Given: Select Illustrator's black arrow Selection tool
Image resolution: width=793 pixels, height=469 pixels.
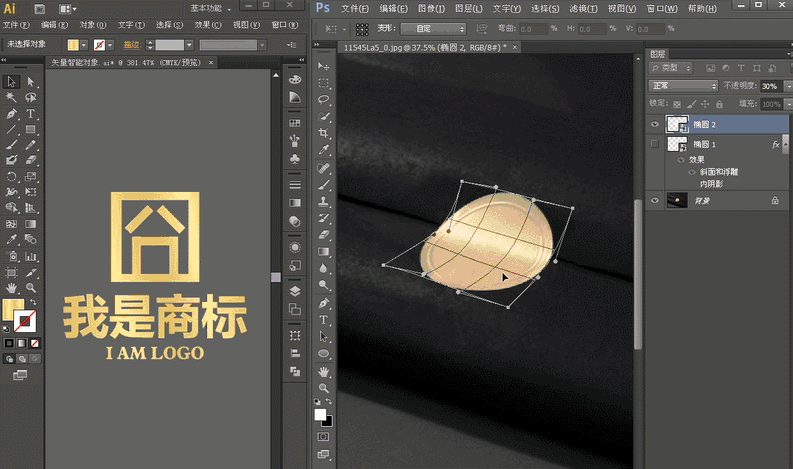Looking at the screenshot, I should [11, 82].
